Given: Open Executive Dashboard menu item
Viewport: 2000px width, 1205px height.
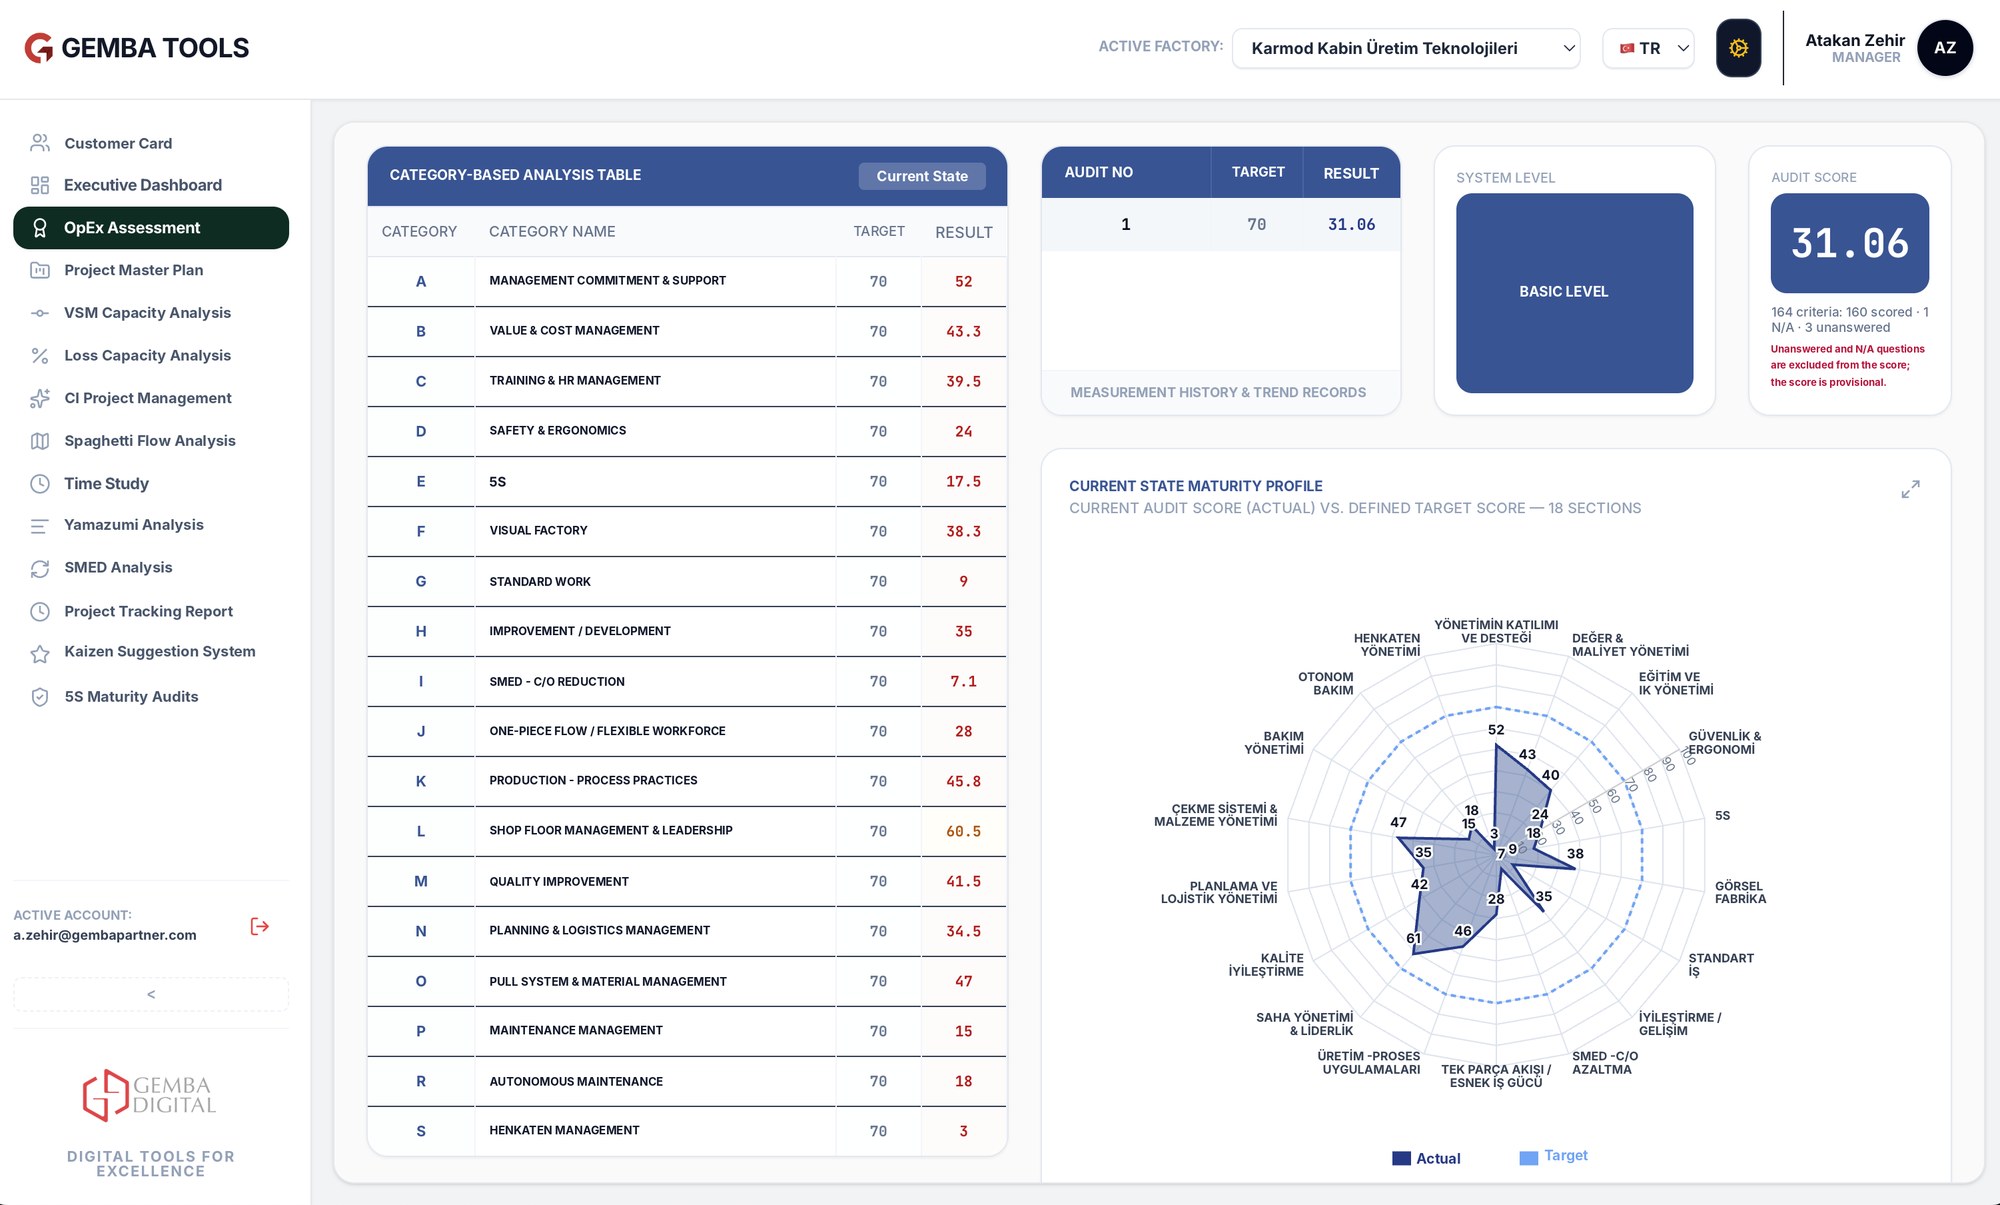Looking at the screenshot, I should pyautogui.click(x=151, y=185).
